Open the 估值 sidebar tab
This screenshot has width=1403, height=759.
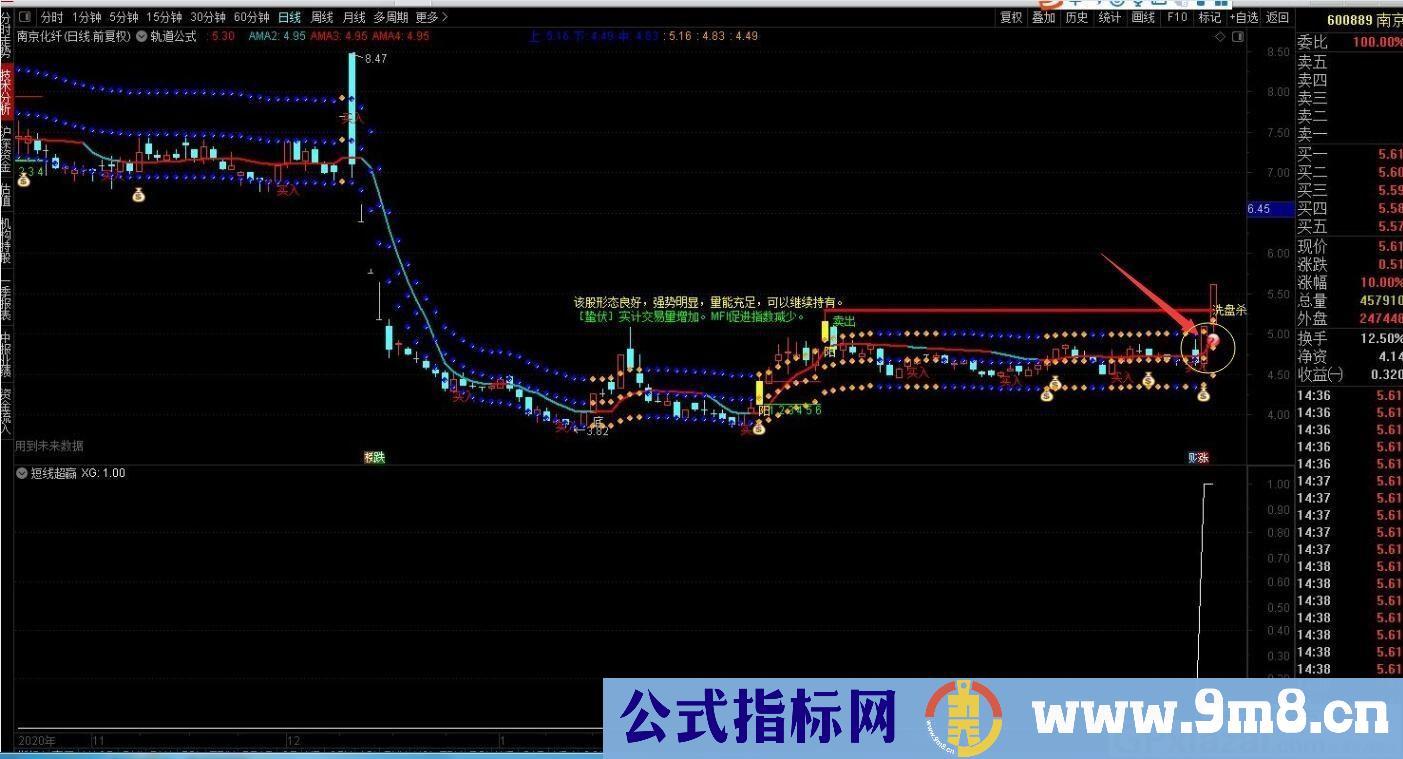(x=6, y=194)
